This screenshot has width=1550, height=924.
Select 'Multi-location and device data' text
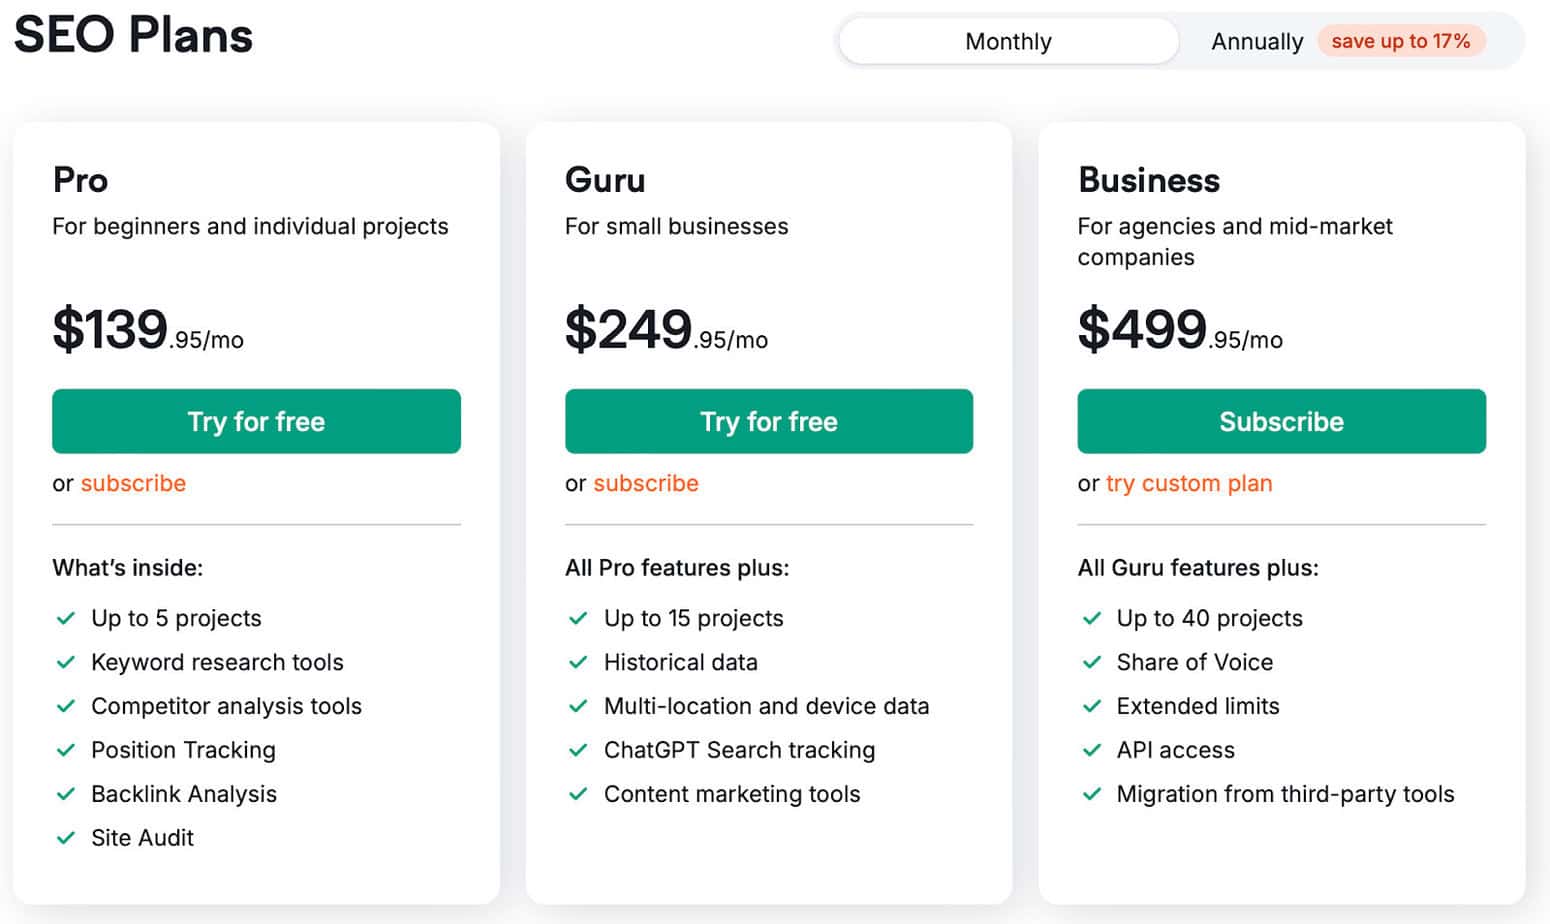(x=766, y=706)
